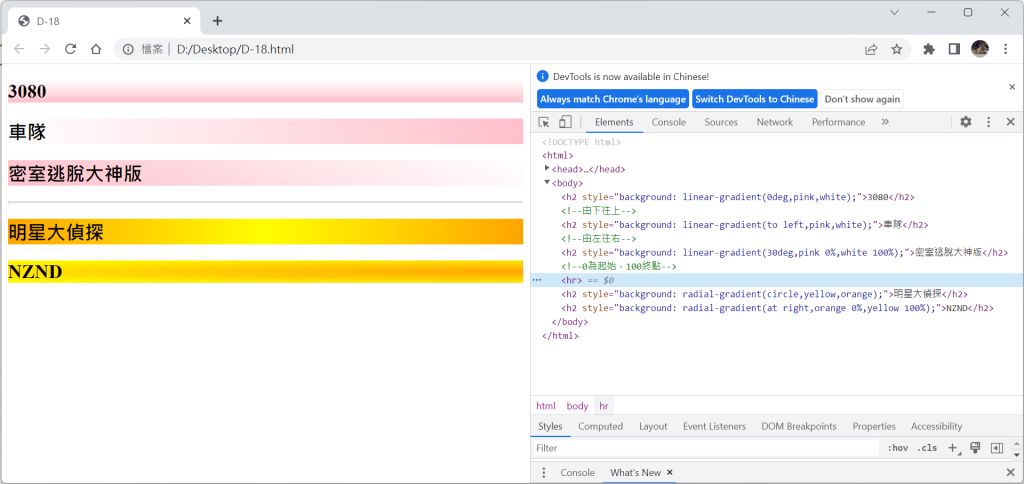The height and width of the screenshot is (484, 1024).
Task: Toggle the :hov element state panel
Action: pos(897,448)
